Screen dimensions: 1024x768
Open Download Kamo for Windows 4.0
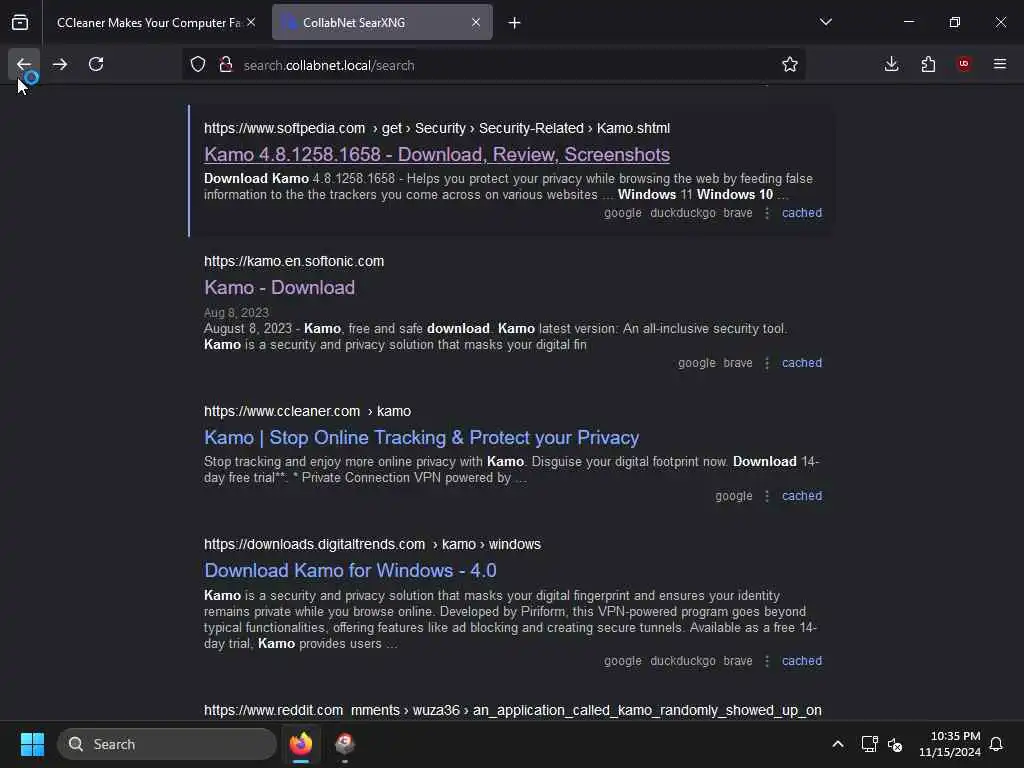350,571
